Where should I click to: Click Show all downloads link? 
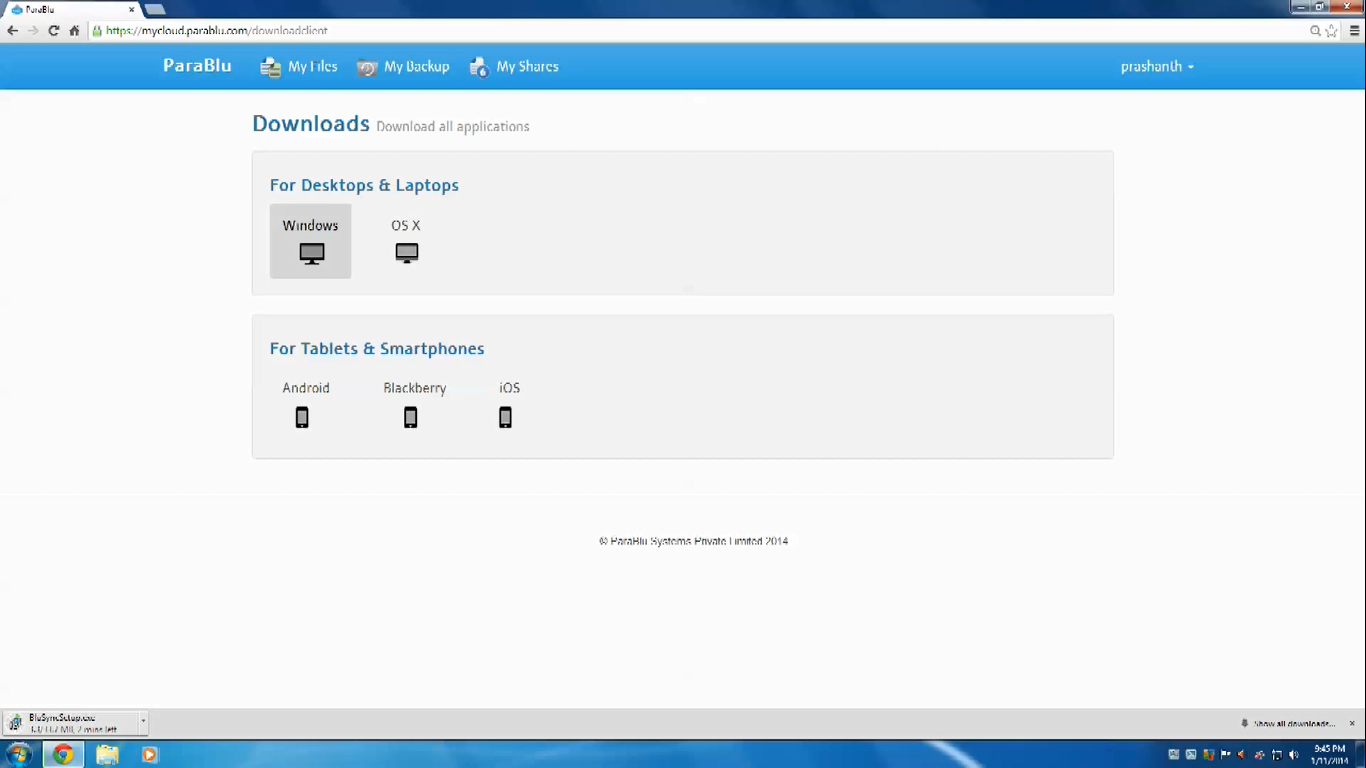coord(1288,723)
